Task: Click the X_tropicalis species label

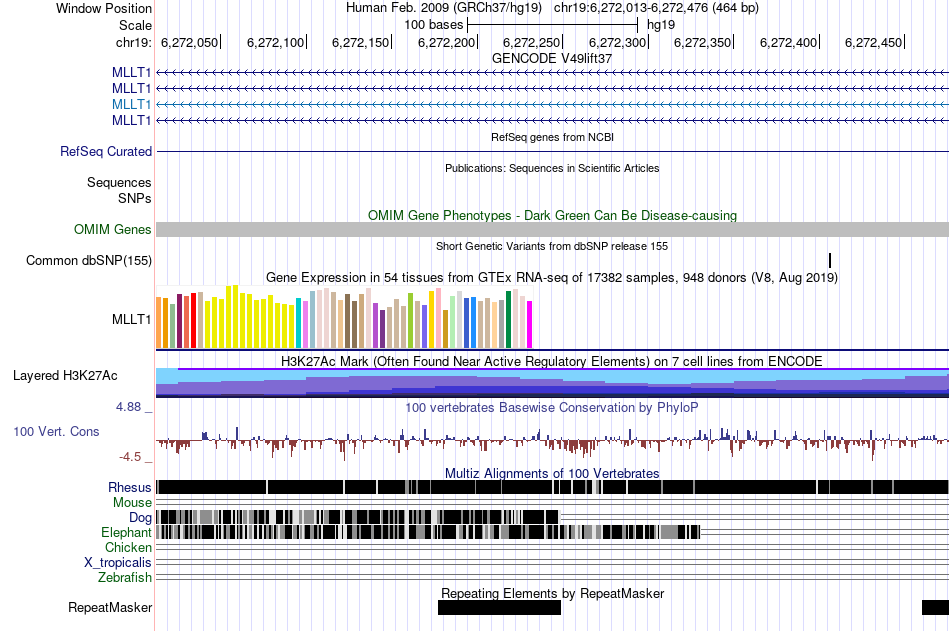Action: point(118,563)
